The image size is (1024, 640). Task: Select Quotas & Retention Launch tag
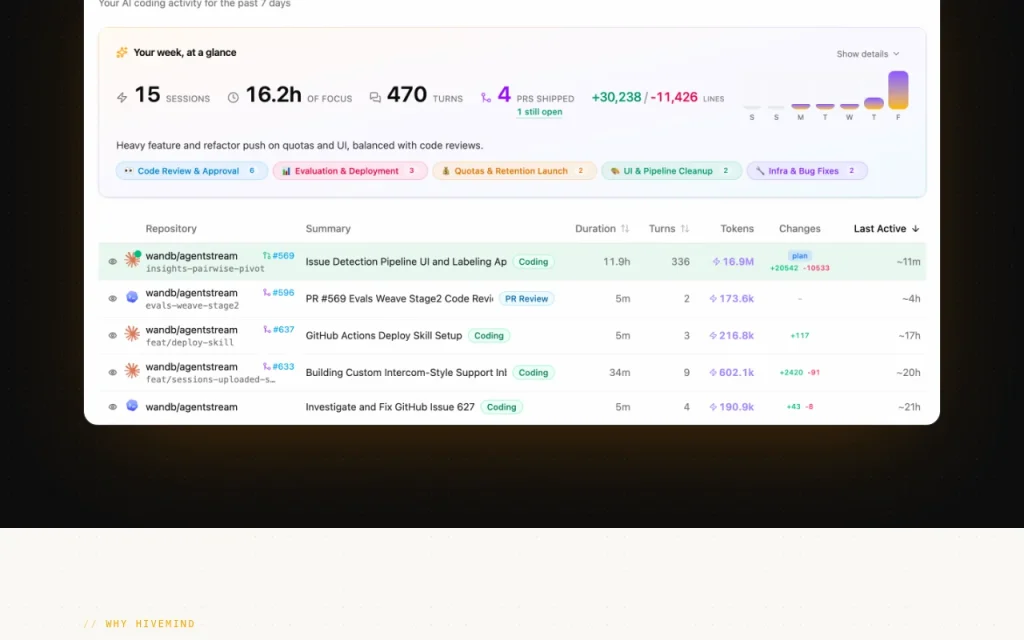click(x=514, y=171)
